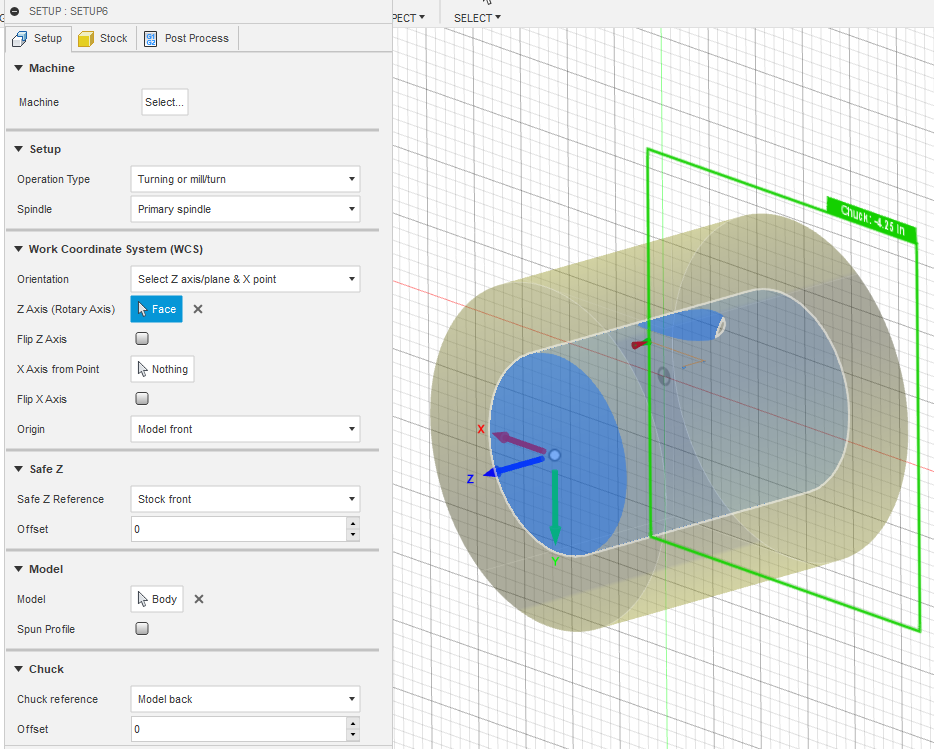Screen dimensions: 934x749
Task: Click the Chuck: -4.25 in label
Action: [x=872, y=220]
